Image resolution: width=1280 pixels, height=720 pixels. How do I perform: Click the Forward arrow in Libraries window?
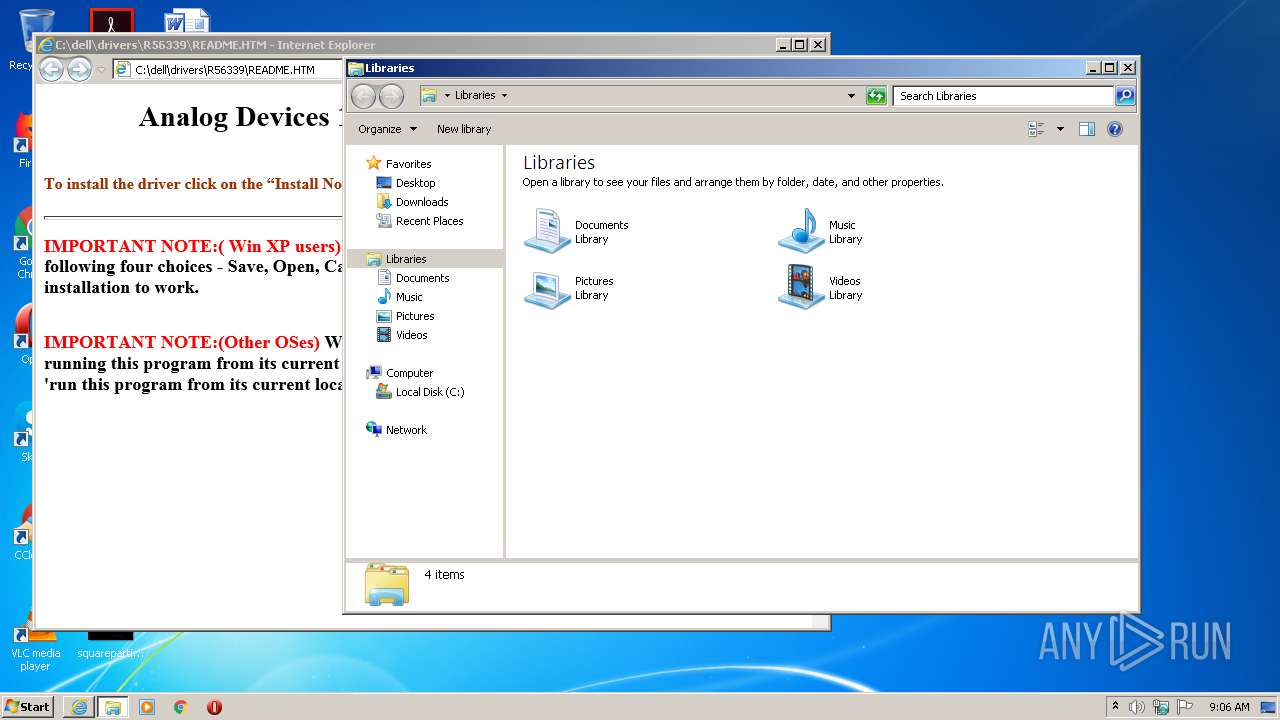point(391,96)
